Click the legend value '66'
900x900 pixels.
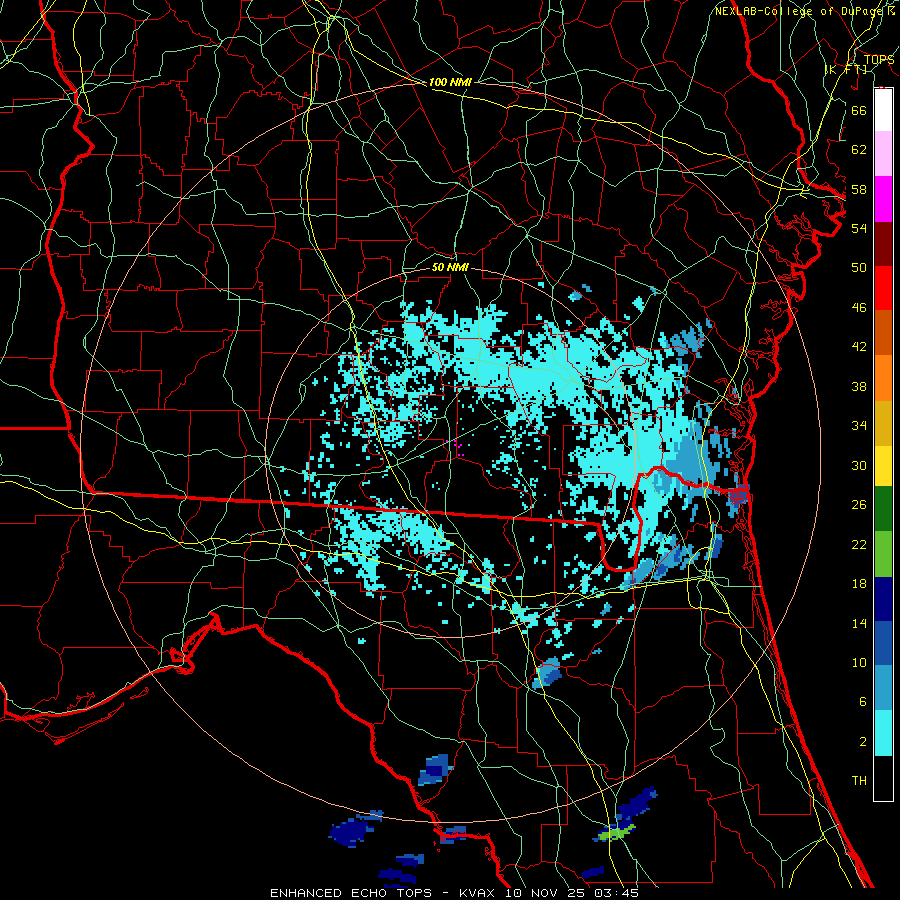[859, 110]
